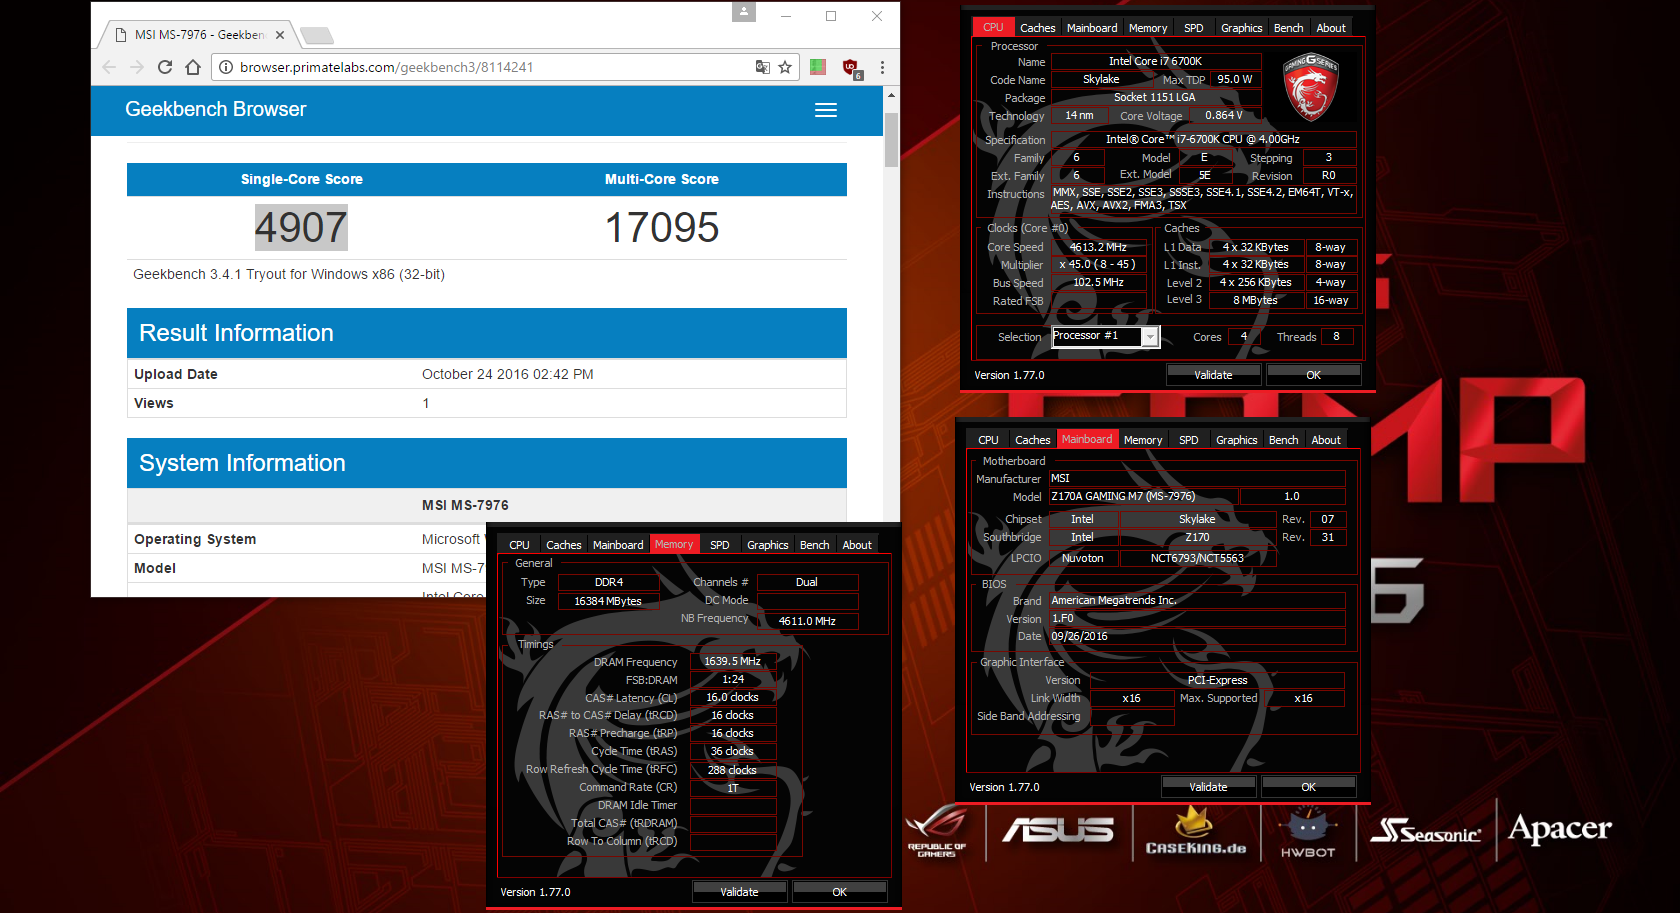Open Graphics tab in Mainboard window
Viewport: 1680px width, 913px height.
click(x=1237, y=440)
